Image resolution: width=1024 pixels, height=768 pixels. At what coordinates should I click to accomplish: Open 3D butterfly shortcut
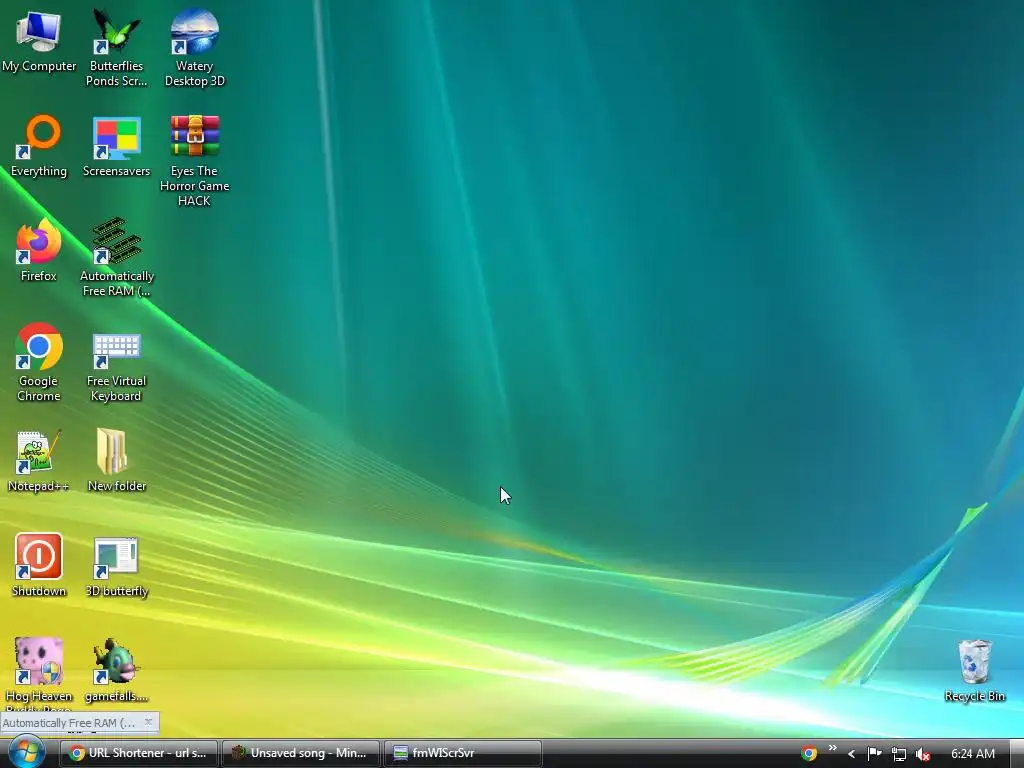click(x=116, y=567)
